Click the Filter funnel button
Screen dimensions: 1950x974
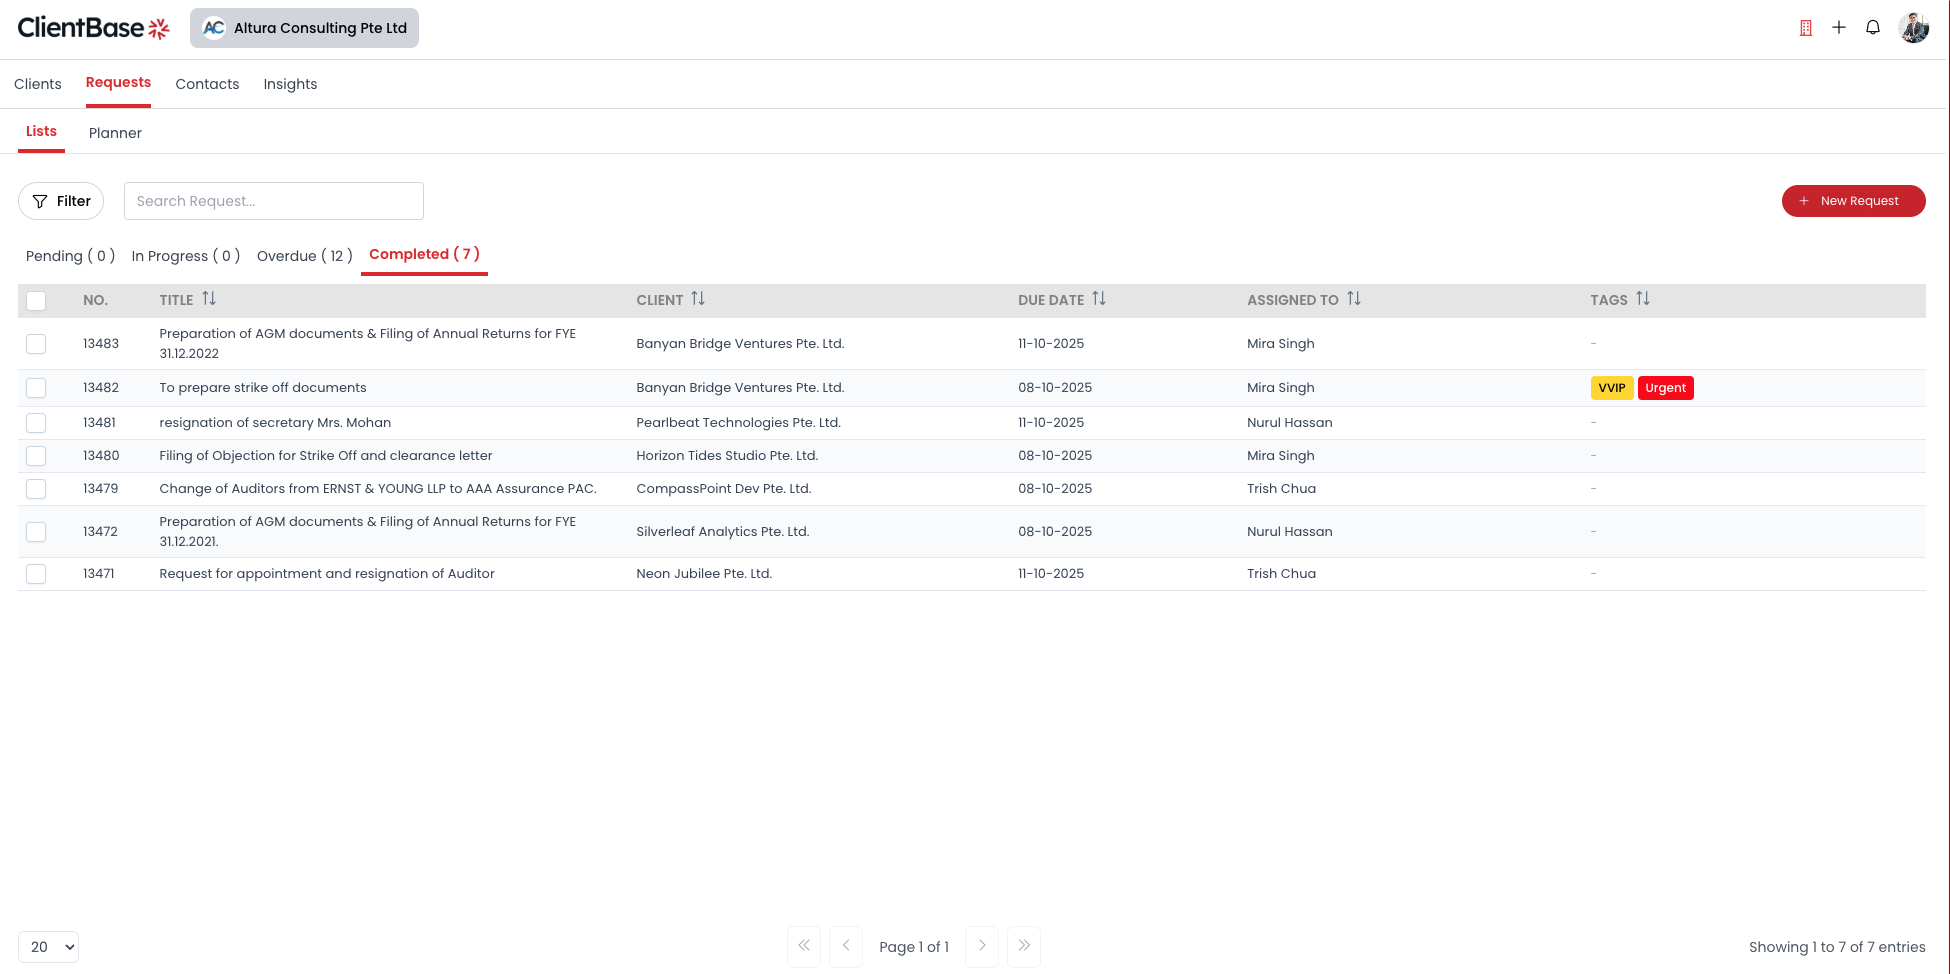pyautogui.click(x=61, y=201)
